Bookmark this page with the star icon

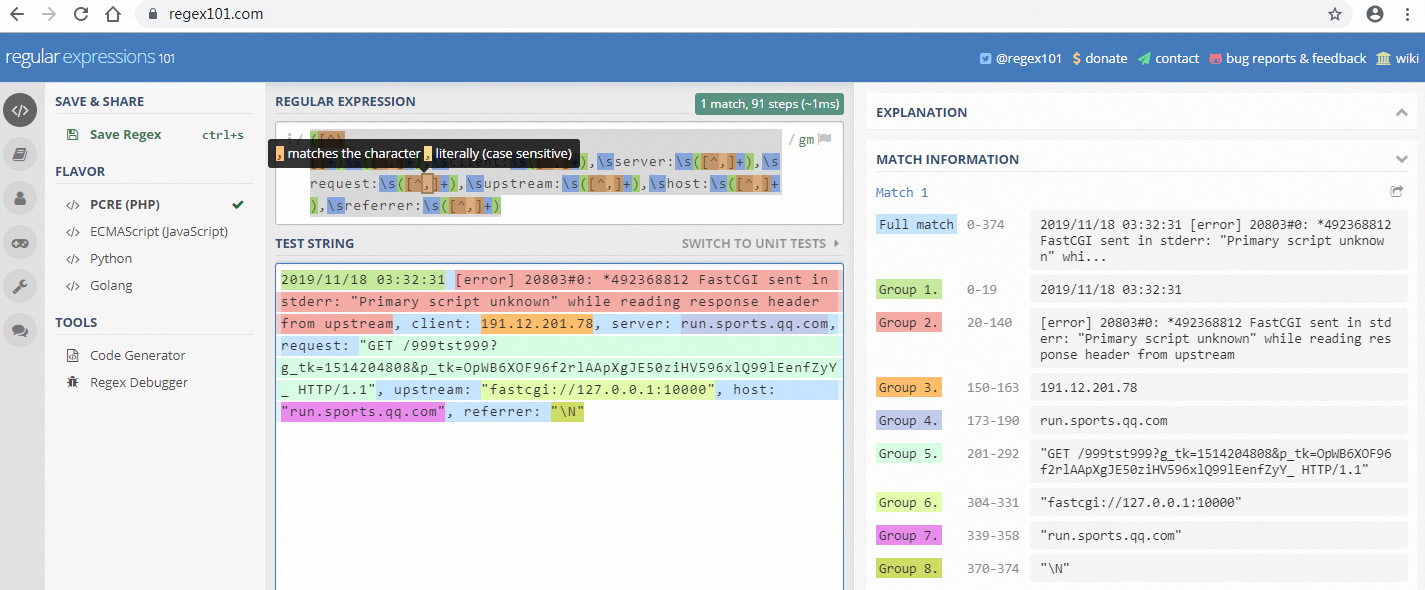click(1334, 14)
